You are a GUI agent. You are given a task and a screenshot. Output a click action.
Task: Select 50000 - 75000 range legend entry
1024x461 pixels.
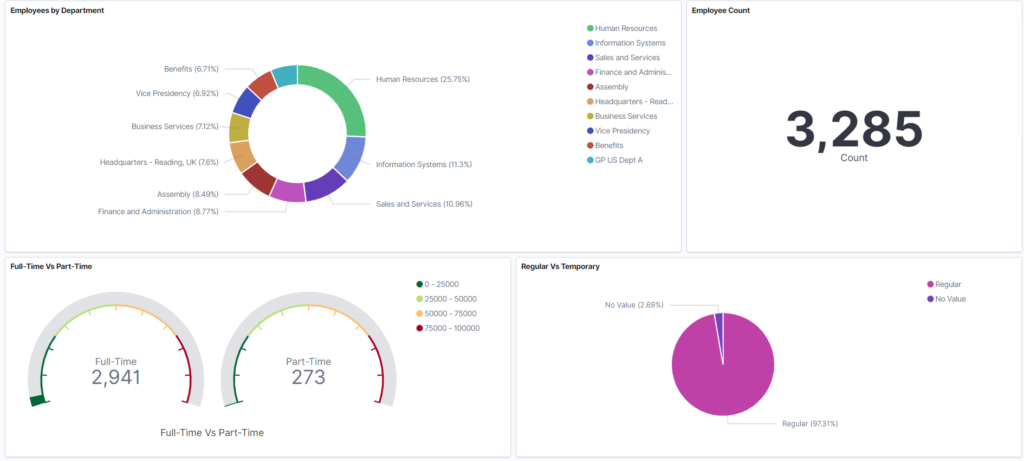[450, 313]
